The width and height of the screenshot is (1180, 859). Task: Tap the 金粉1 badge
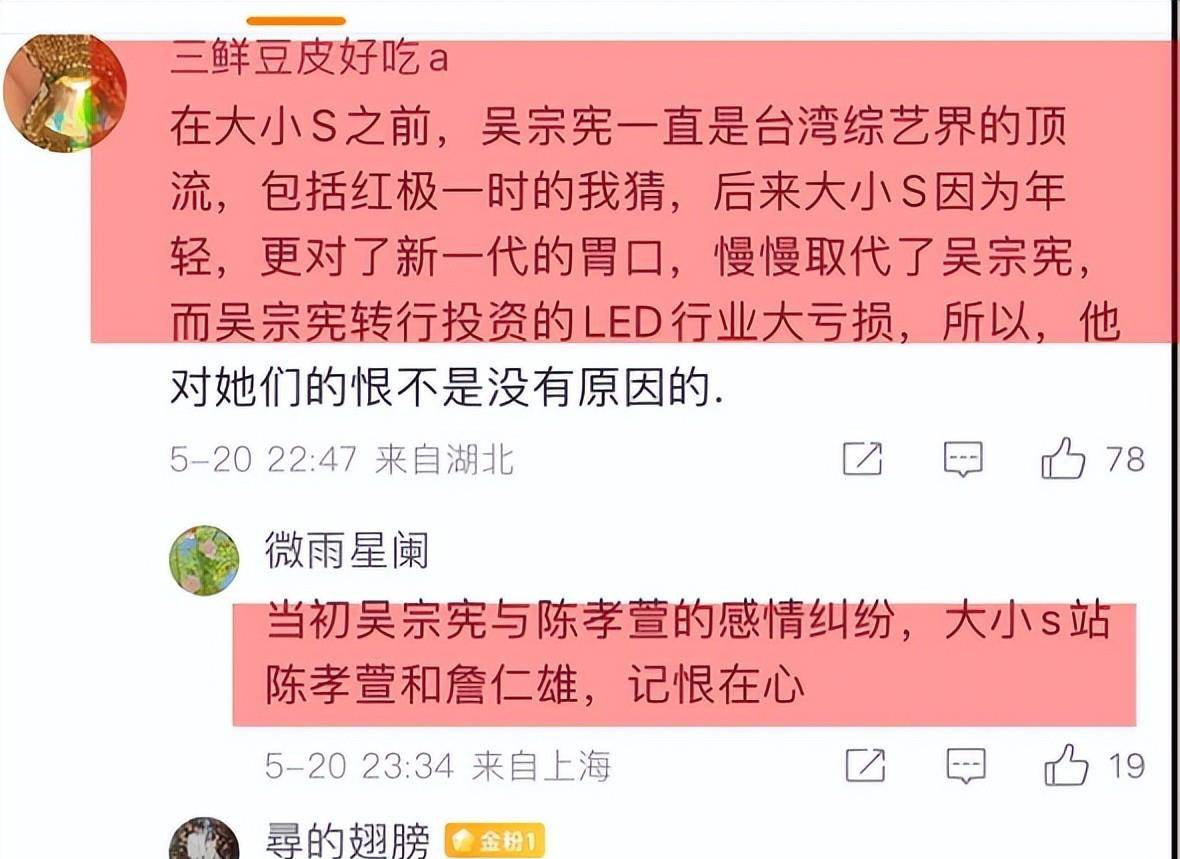[x=494, y=841]
